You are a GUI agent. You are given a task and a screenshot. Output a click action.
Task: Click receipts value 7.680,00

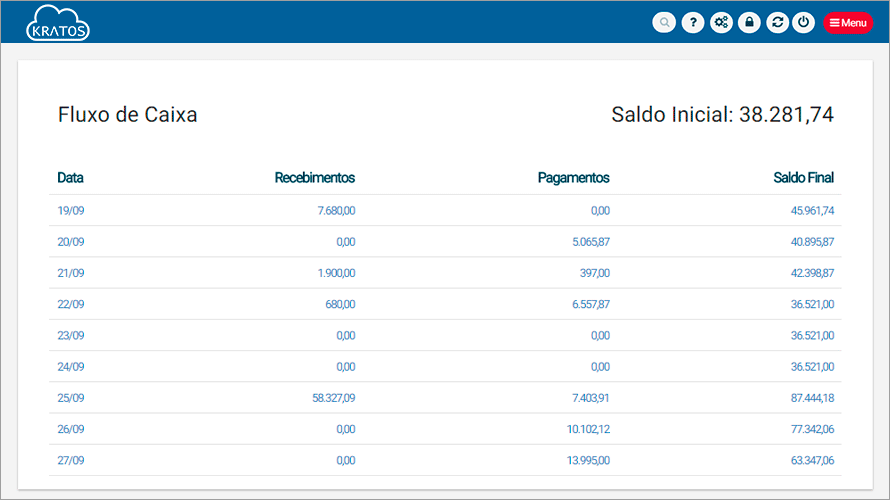(x=337, y=211)
